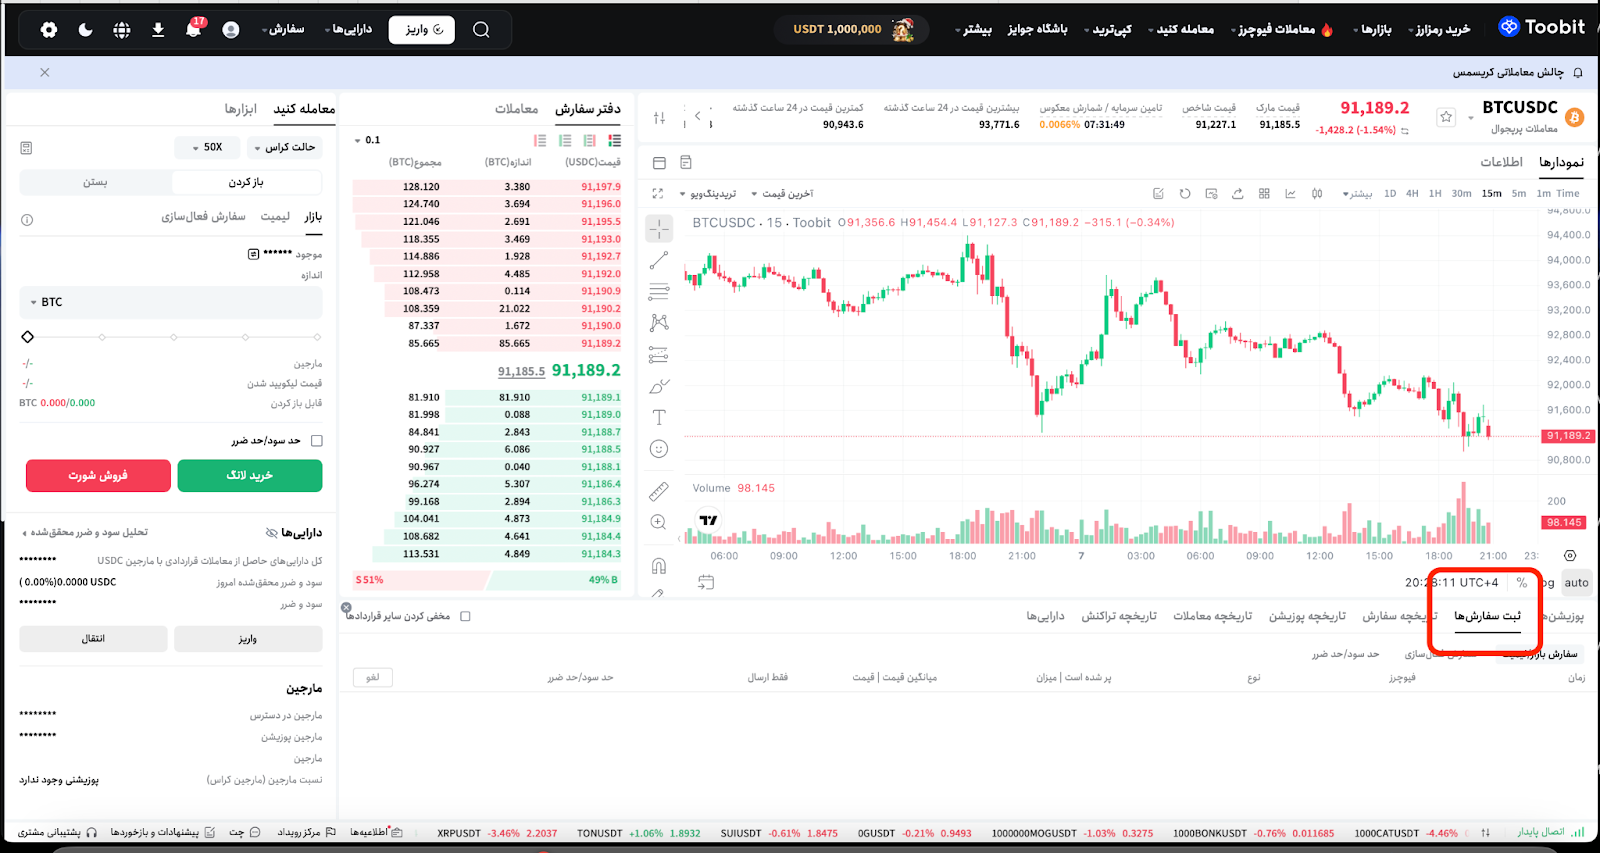
Task: Expand the more timeframes dropdown
Action: click(1357, 194)
